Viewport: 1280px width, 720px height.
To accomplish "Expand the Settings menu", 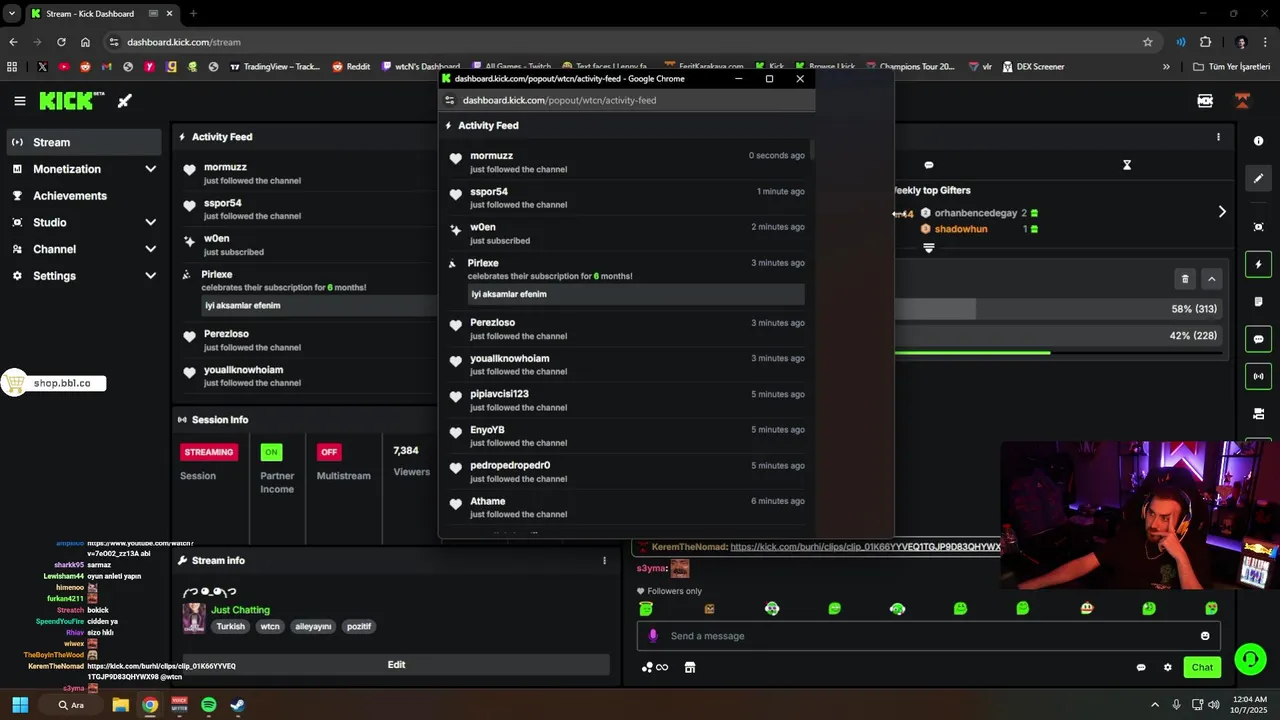I will pyautogui.click(x=84, y=276).
